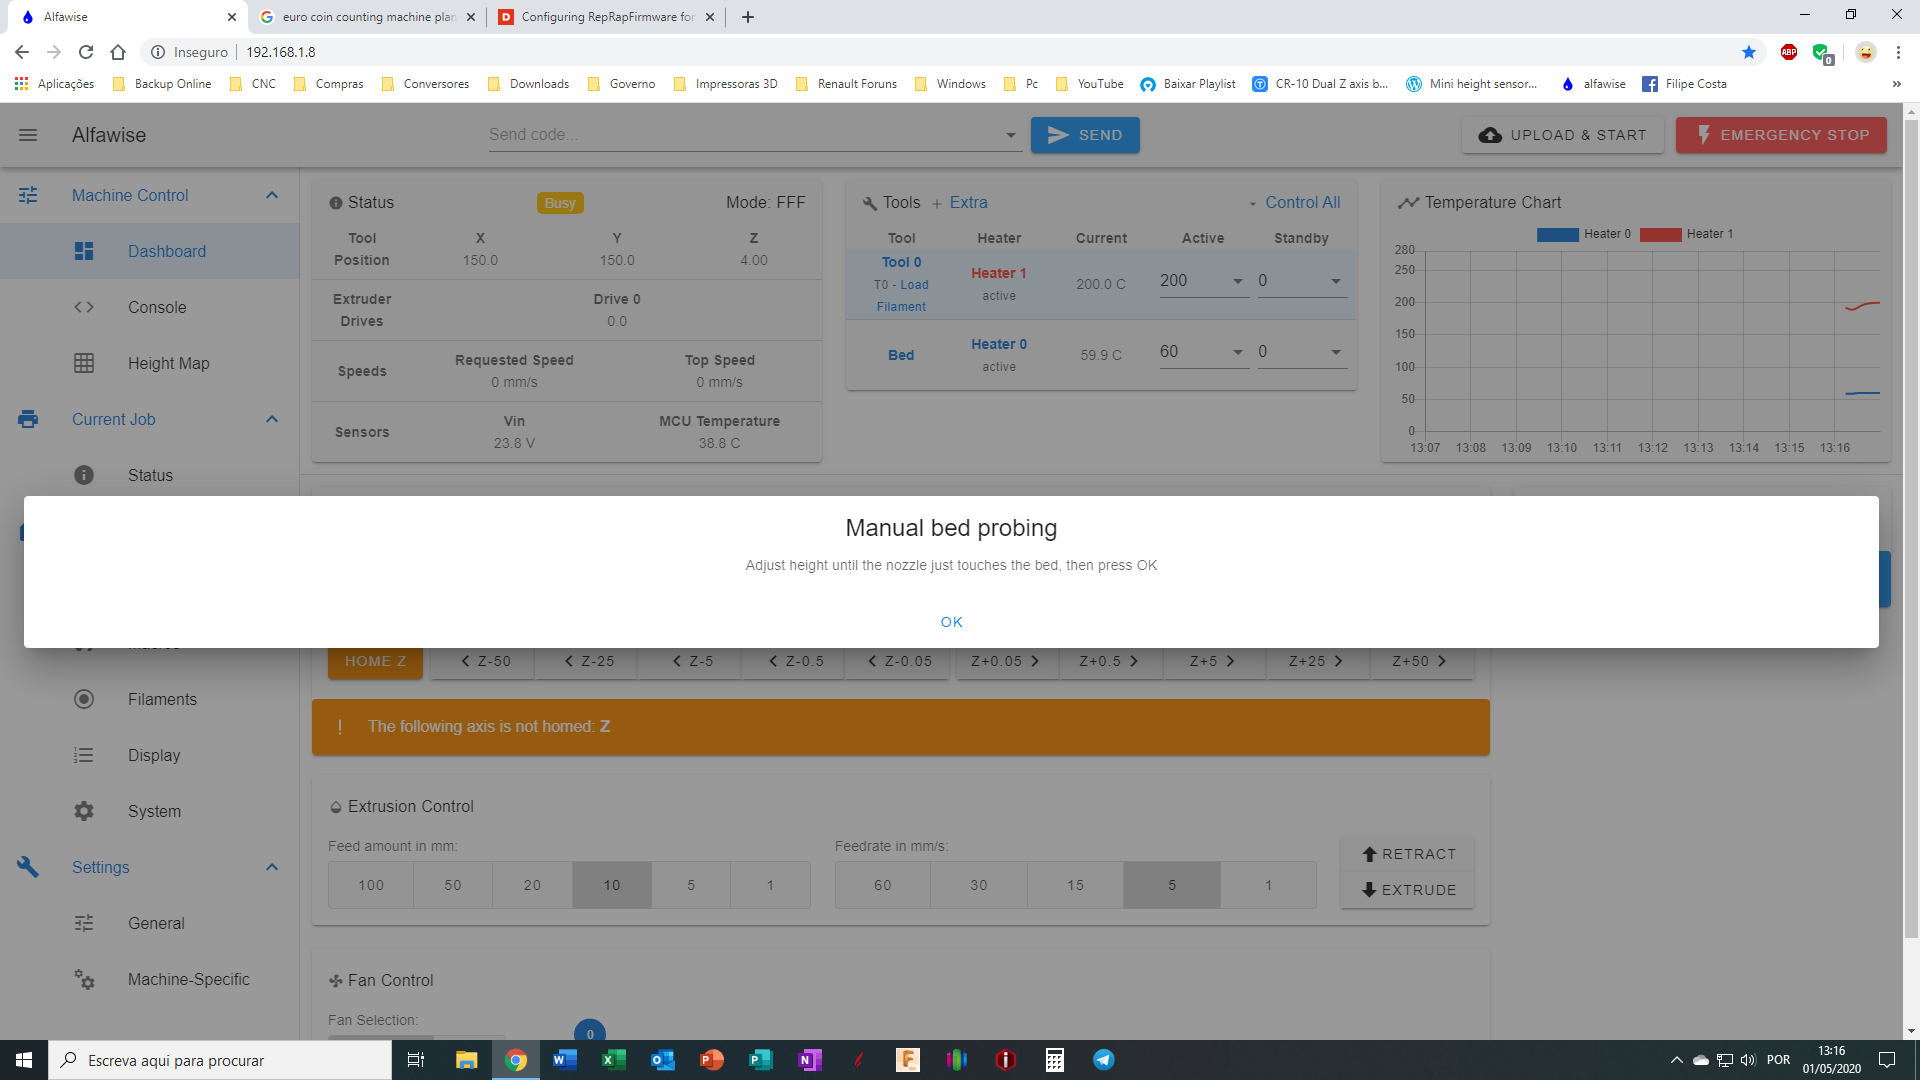Open the hamburger navigation menu
Screen dimensions: 1920x1080
point(28,135)
